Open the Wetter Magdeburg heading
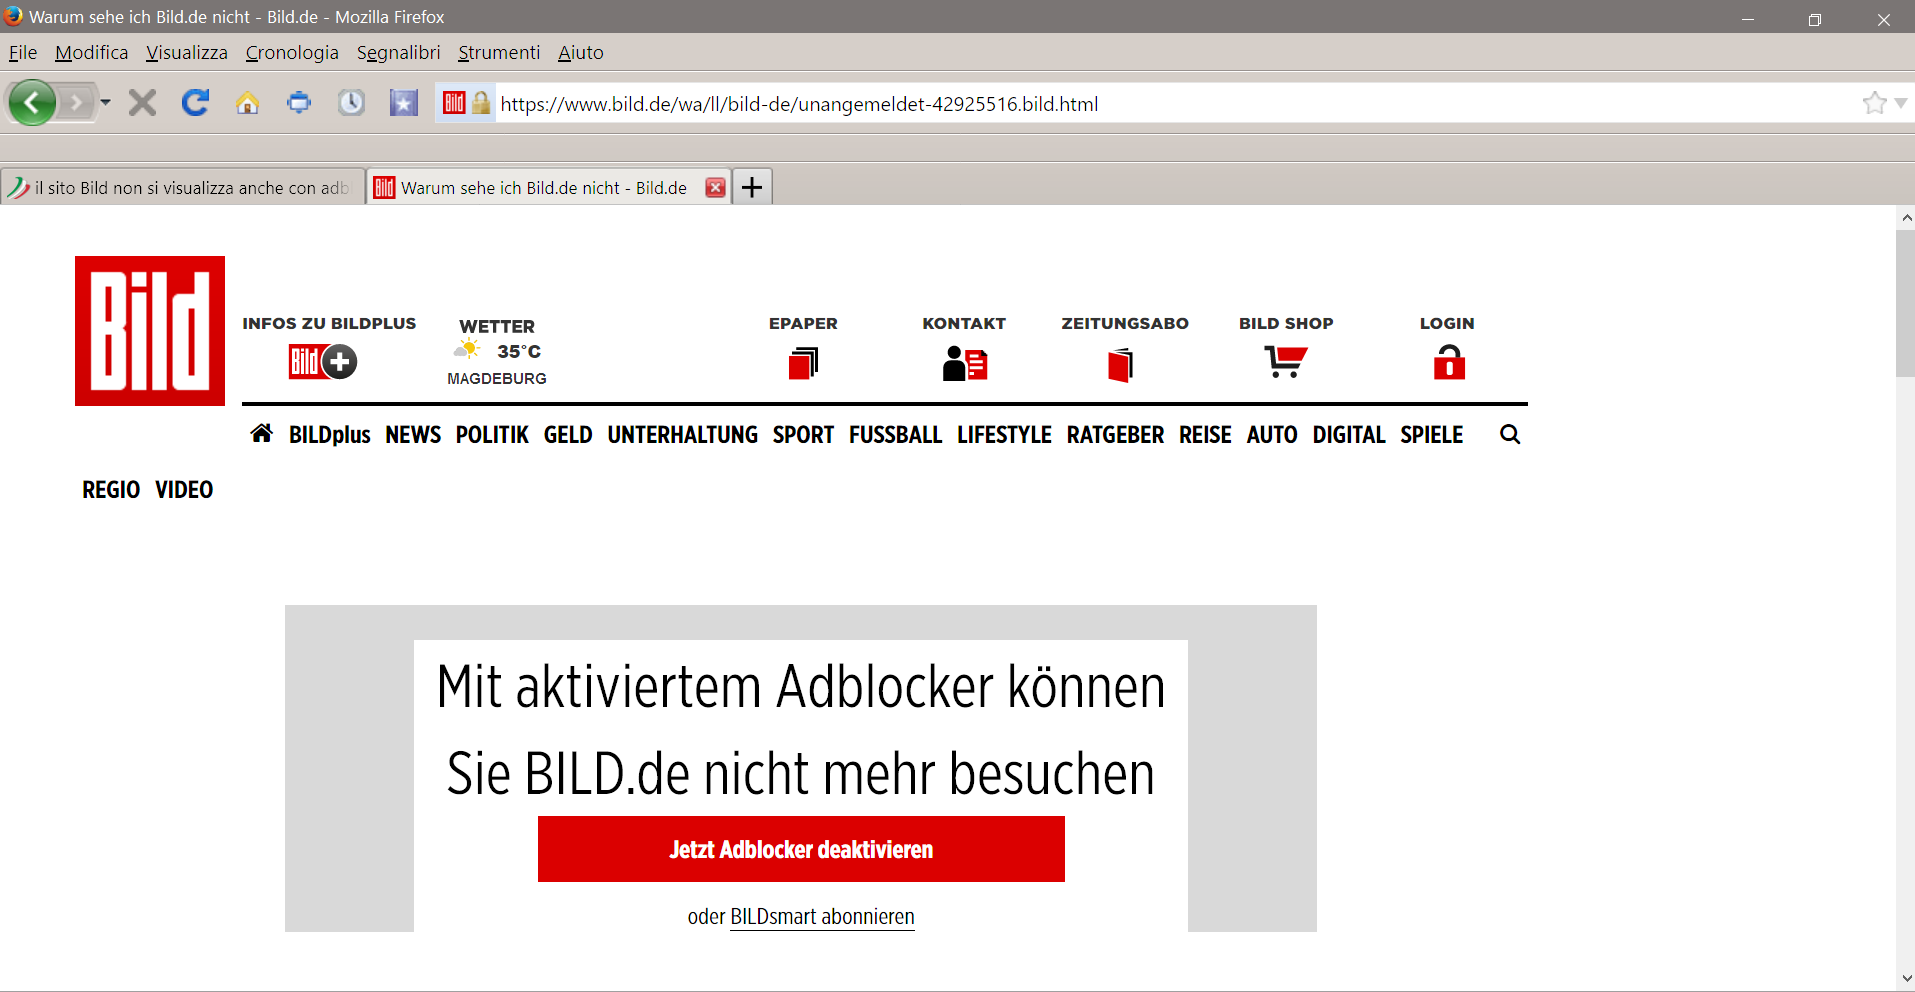 point(497,327)
